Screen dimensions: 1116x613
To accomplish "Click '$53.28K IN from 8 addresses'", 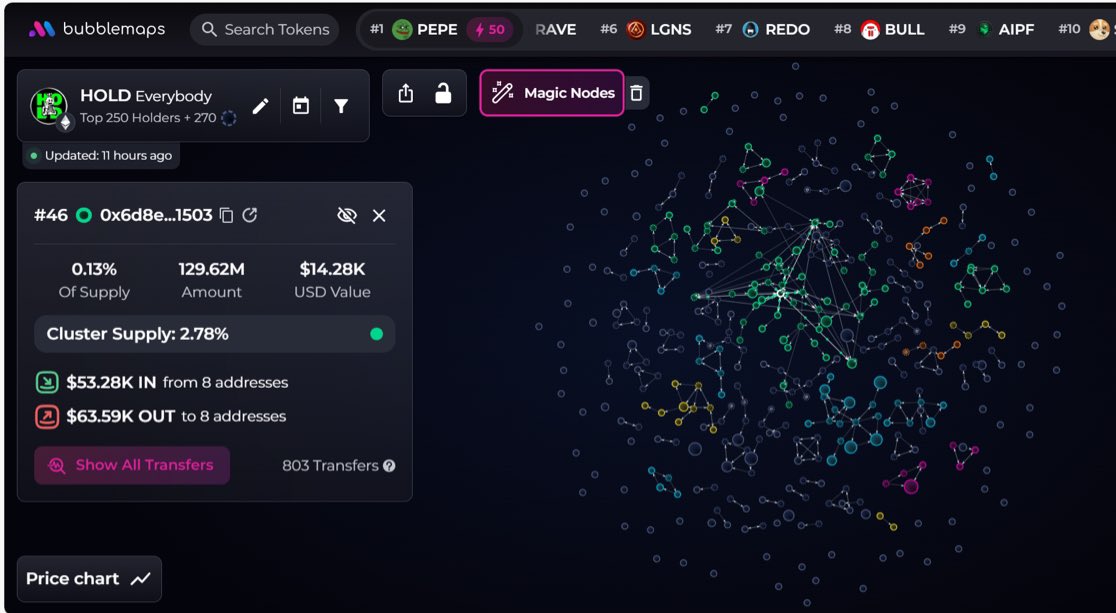I will (177, 382).
